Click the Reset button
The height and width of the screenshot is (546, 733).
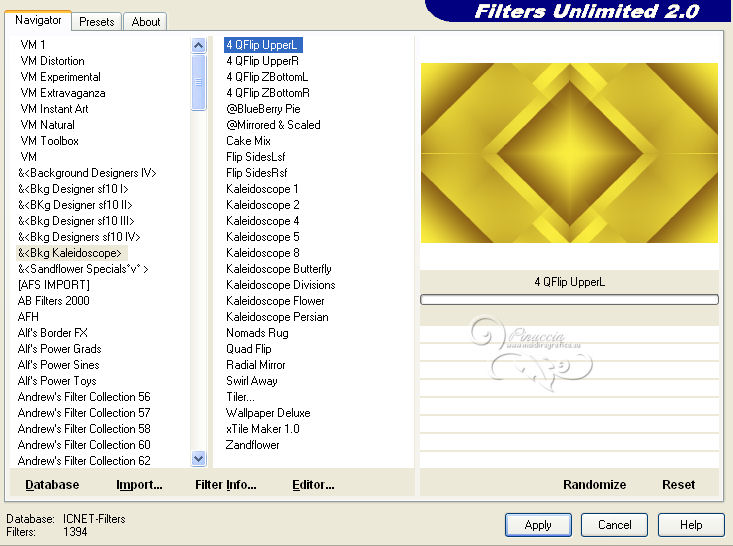(x=678, y=485)
